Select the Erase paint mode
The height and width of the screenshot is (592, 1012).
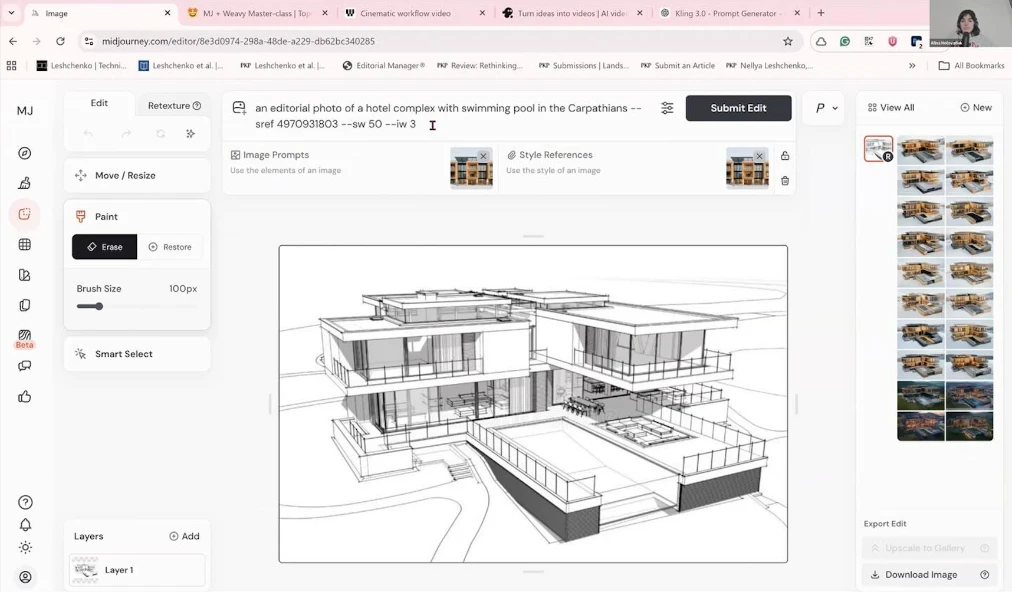point(104,247)
